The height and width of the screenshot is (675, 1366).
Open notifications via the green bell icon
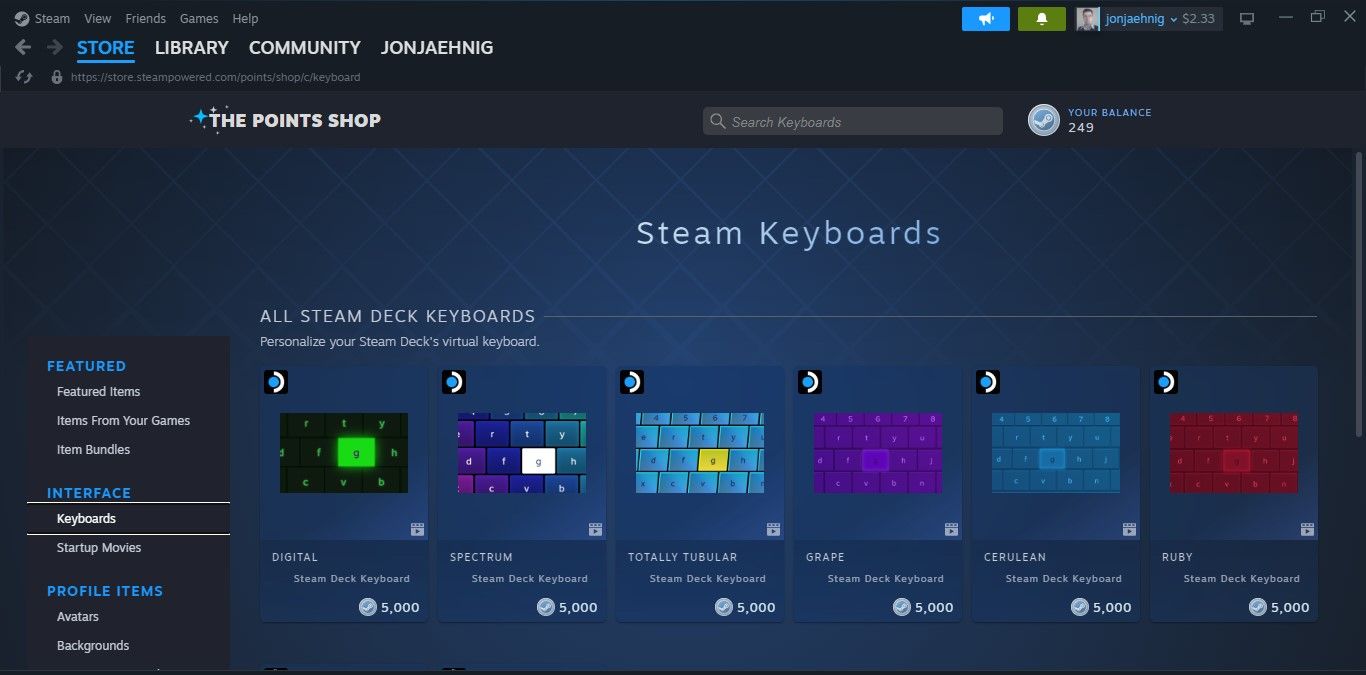click(x=1041, y=18)
